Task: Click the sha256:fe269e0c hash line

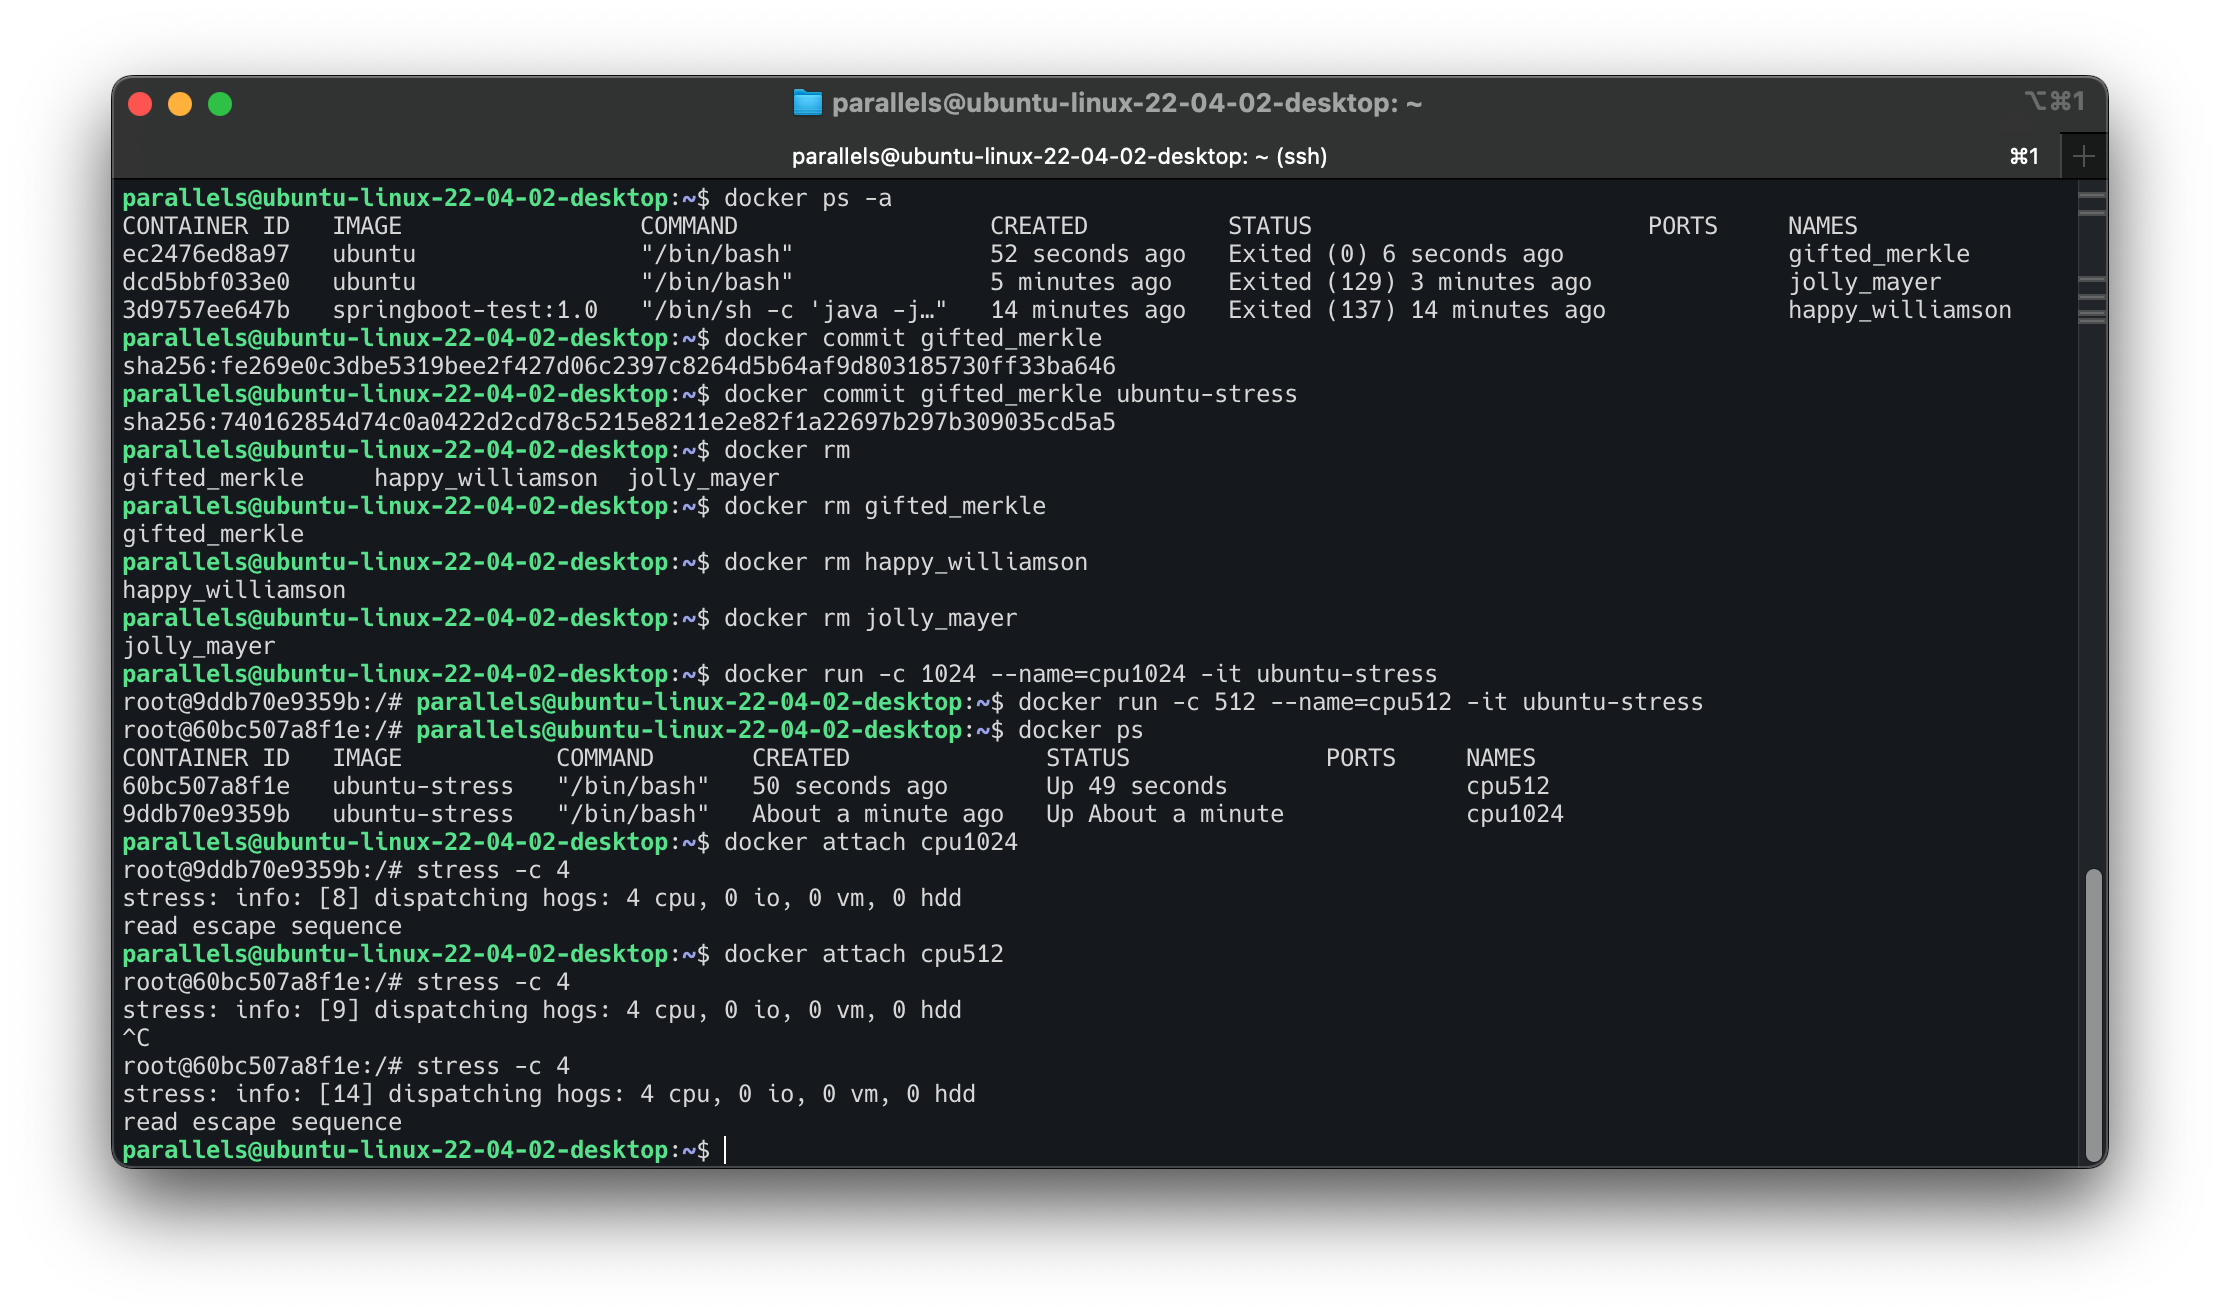Action: point(619,366)
